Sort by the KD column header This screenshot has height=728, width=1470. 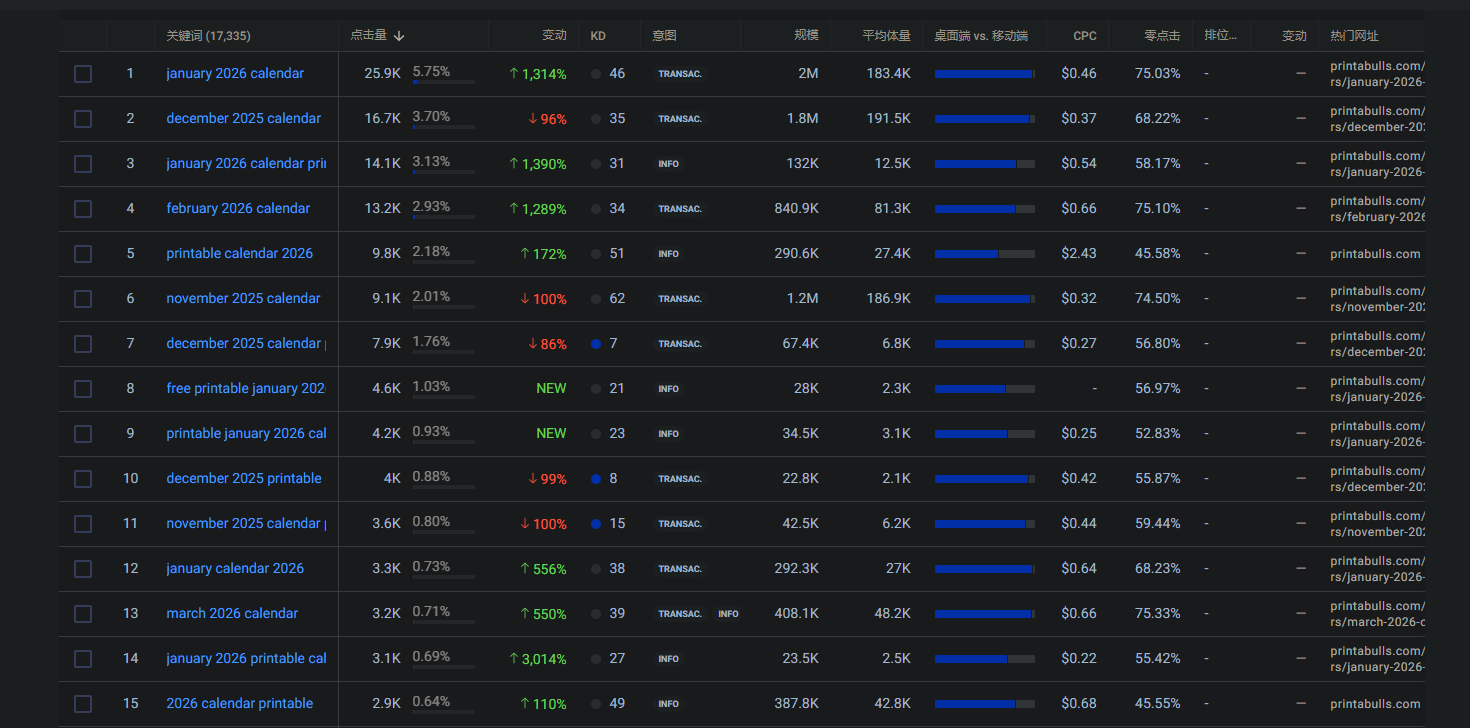[x=598, y=36]
